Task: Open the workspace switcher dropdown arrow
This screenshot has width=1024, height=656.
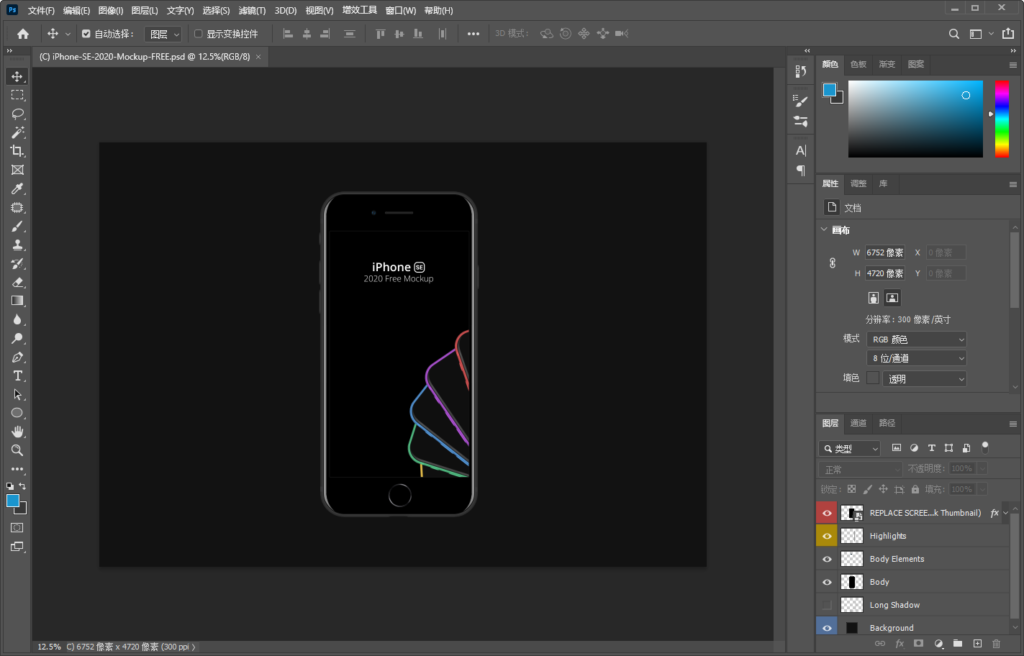Action: click(x=991, y=34)
